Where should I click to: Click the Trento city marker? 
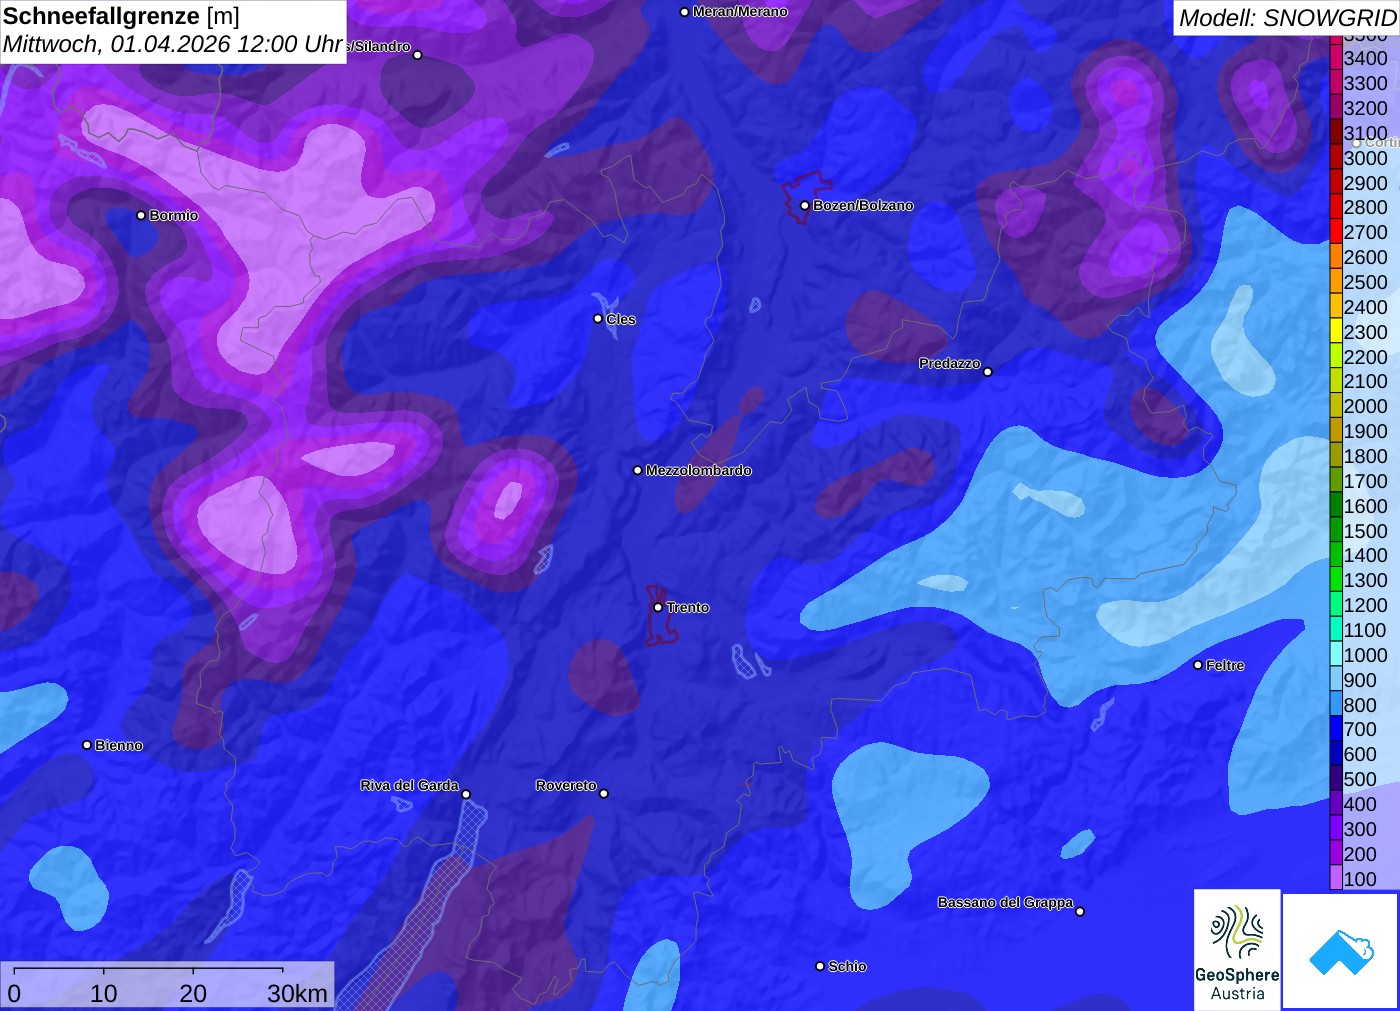pyautogui.click(x=658, y=607)
